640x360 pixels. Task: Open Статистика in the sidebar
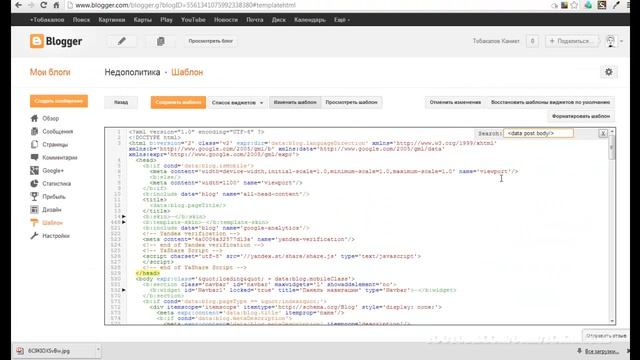[57, 184]
